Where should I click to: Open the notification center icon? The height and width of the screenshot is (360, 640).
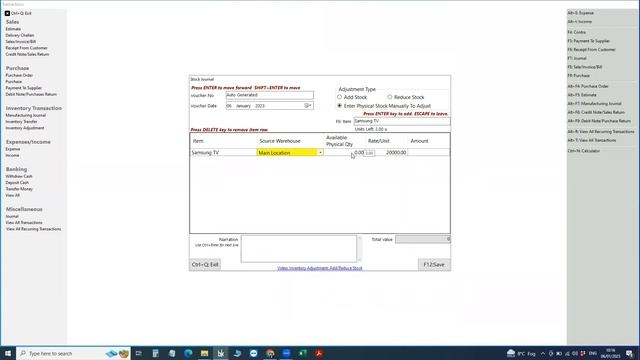[x=629, y=353]
